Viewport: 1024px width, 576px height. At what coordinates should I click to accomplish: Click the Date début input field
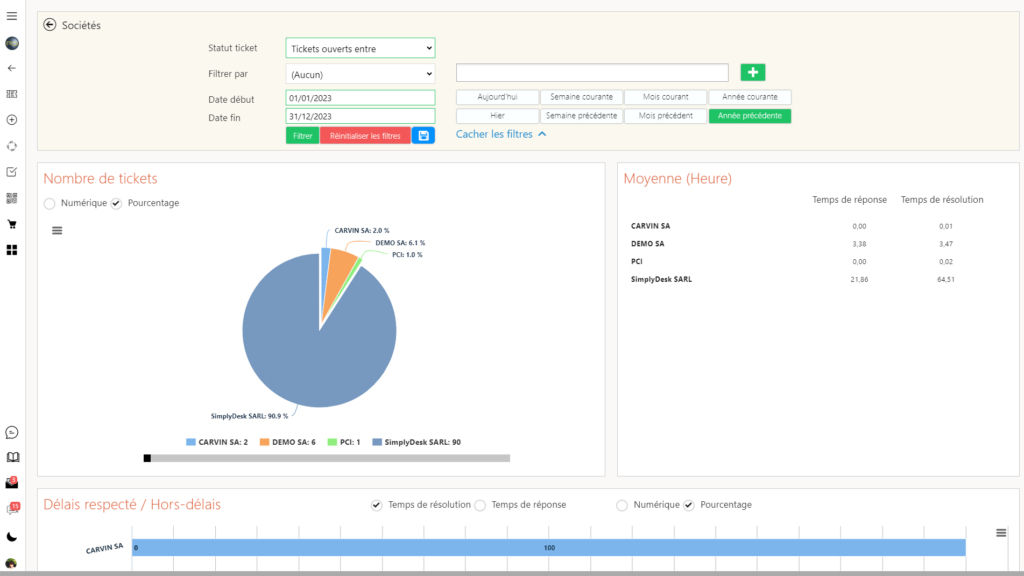click(360, 98)
